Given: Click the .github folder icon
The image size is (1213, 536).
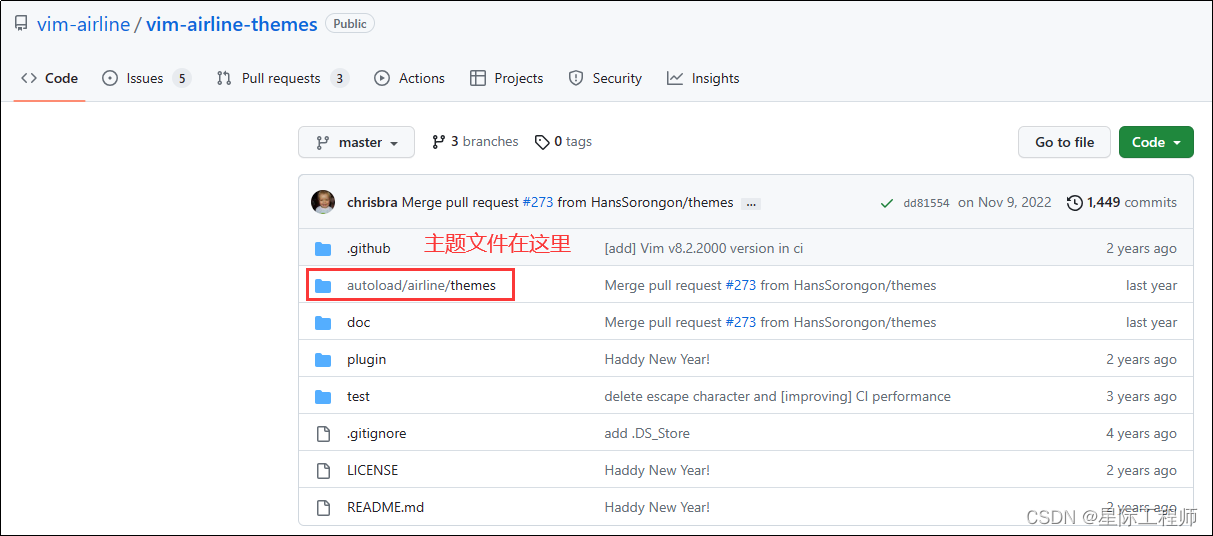Looking at the screenshot, I should [323, 248].
